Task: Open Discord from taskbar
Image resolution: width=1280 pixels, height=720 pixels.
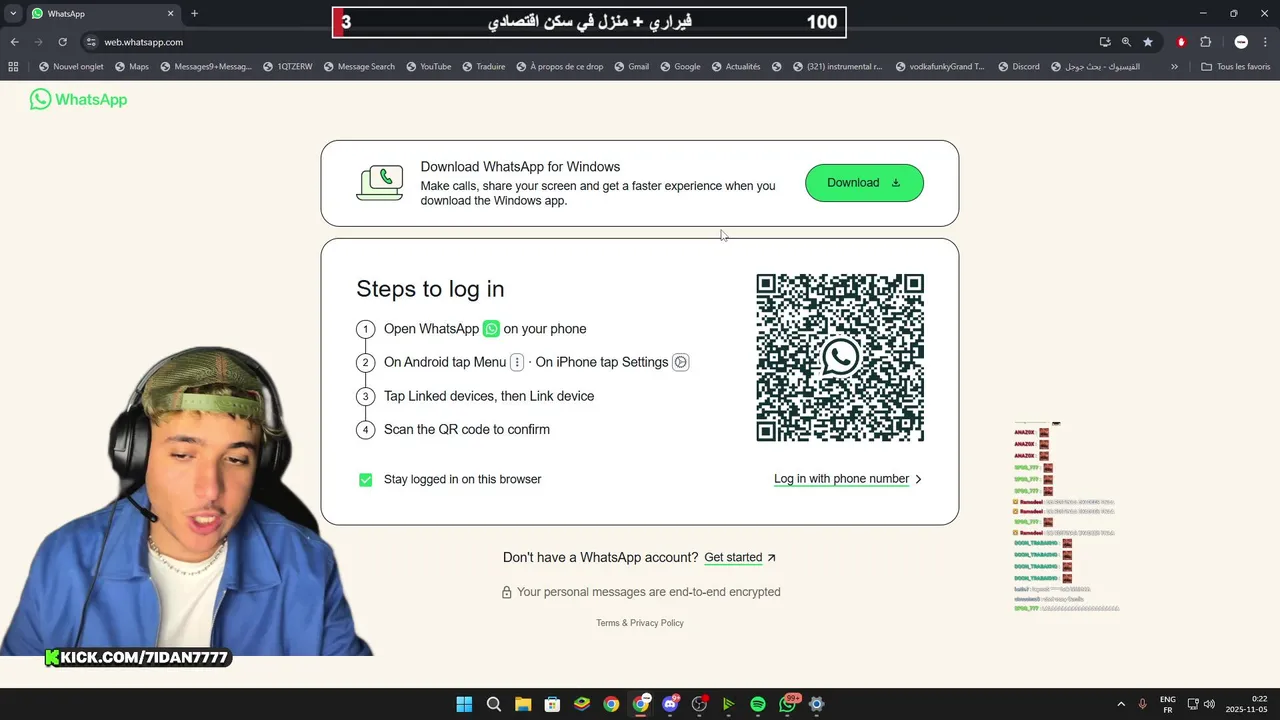Action: (x=670, y=704)
